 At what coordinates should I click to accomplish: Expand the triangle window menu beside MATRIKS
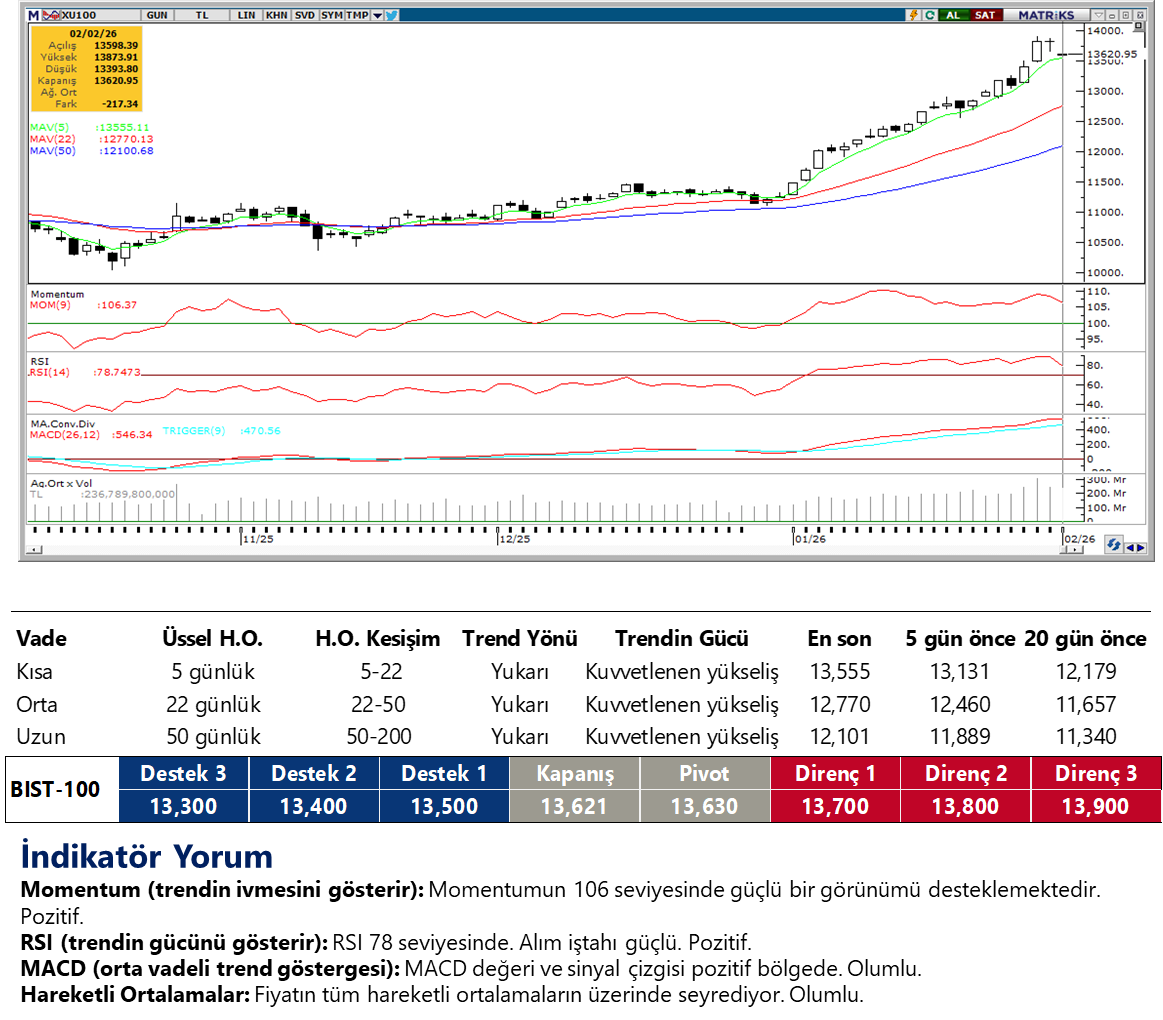click(1098, 15)
